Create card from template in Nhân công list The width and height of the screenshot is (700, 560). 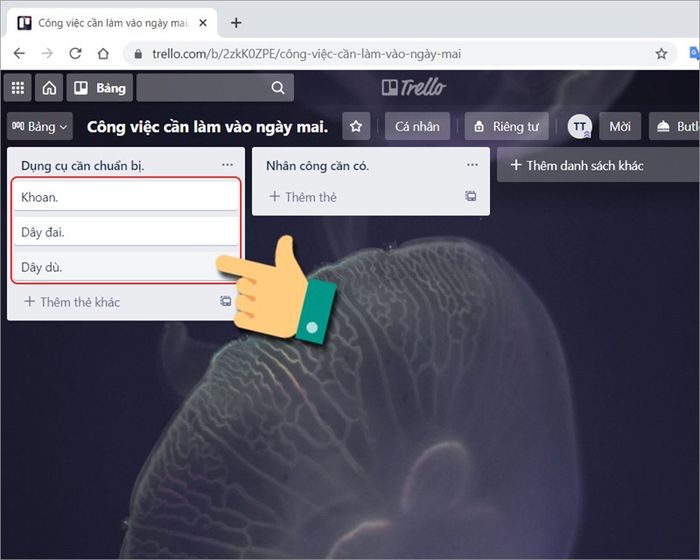(x=471, y=196)
